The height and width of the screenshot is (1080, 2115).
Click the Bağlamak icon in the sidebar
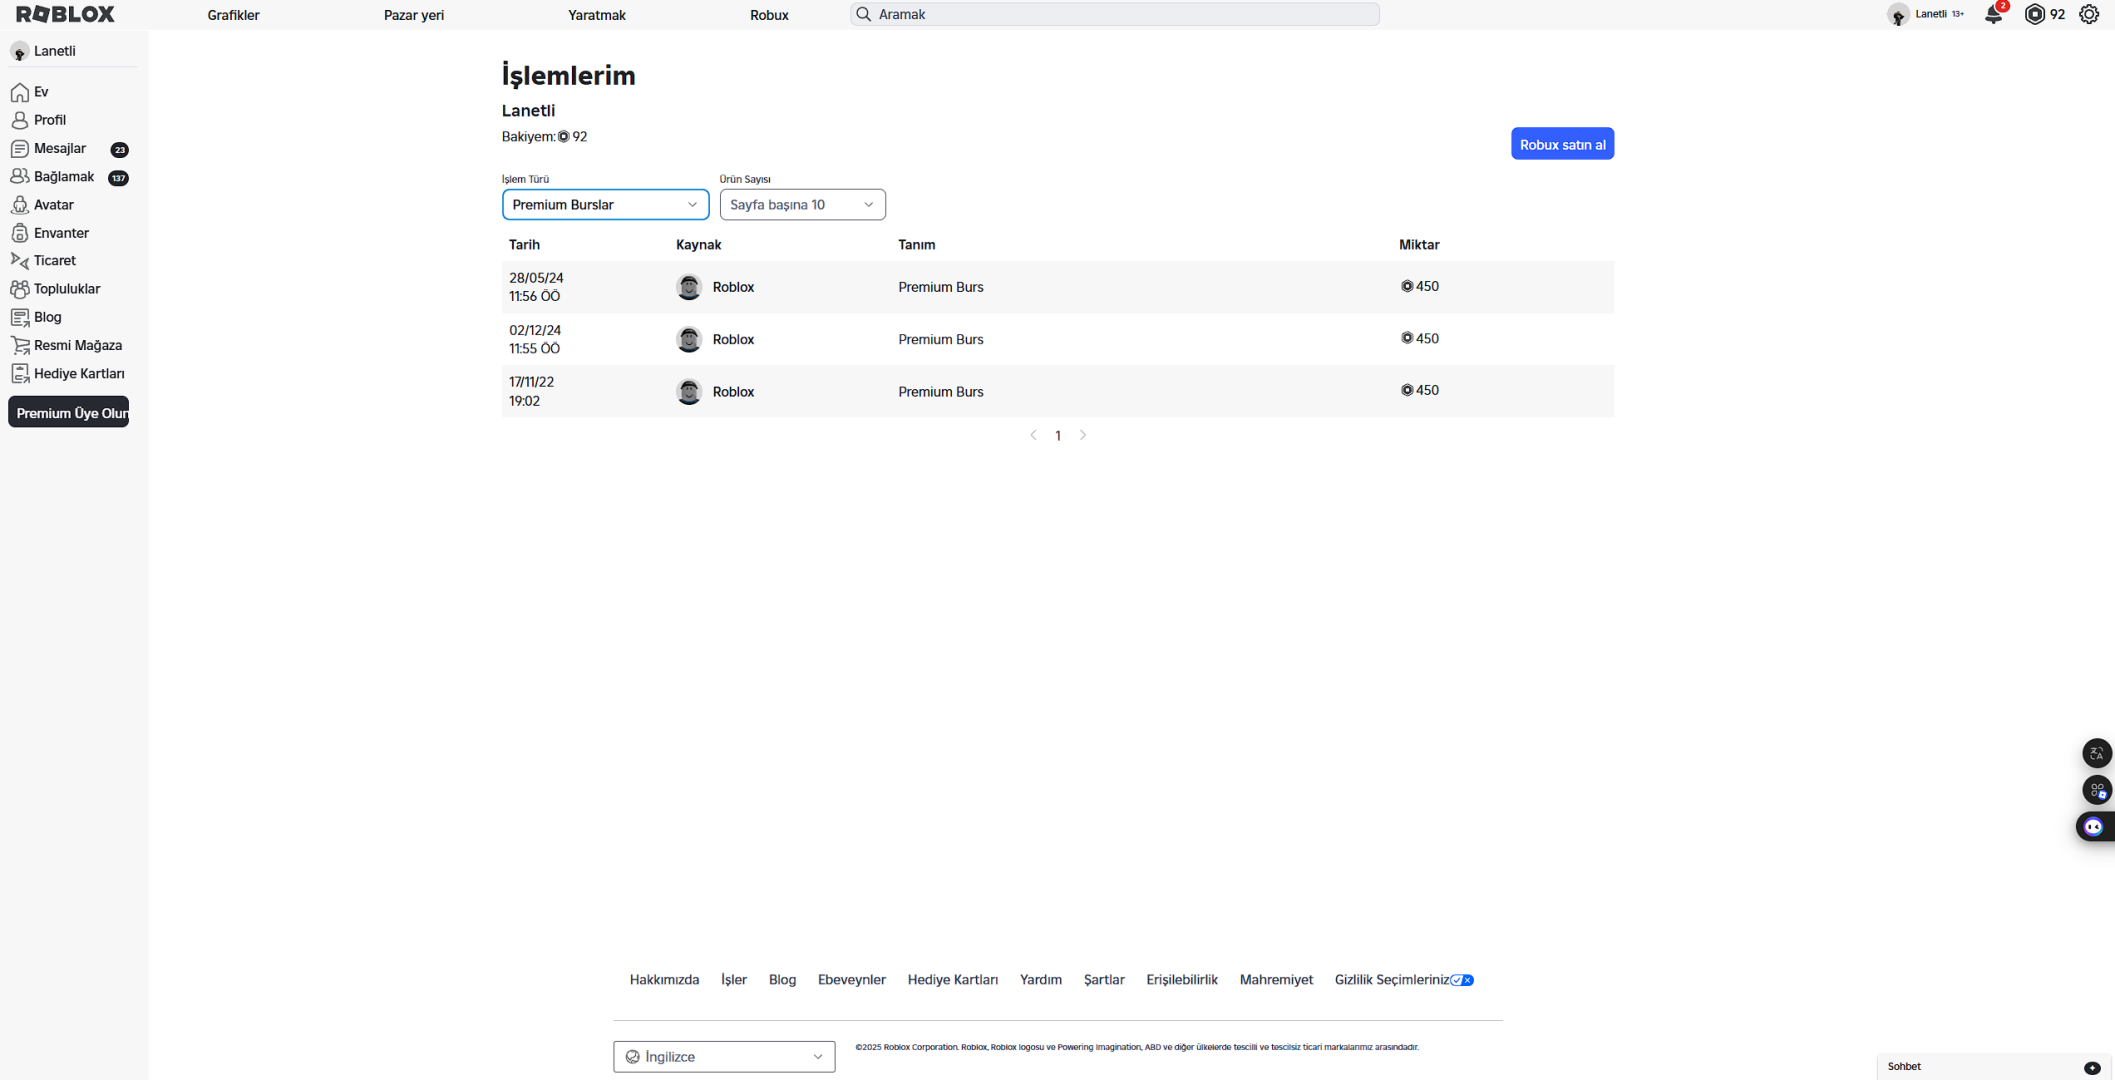point(20,176)
